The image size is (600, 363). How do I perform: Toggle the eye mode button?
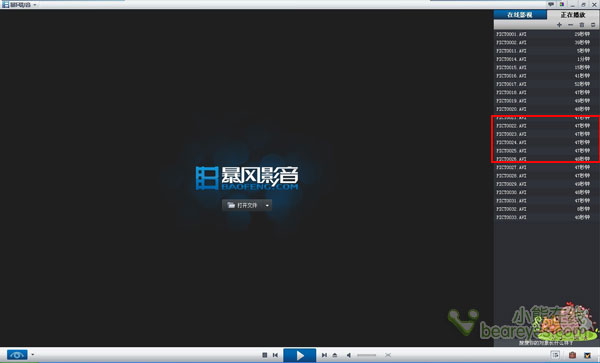click(x=17, y=355)
